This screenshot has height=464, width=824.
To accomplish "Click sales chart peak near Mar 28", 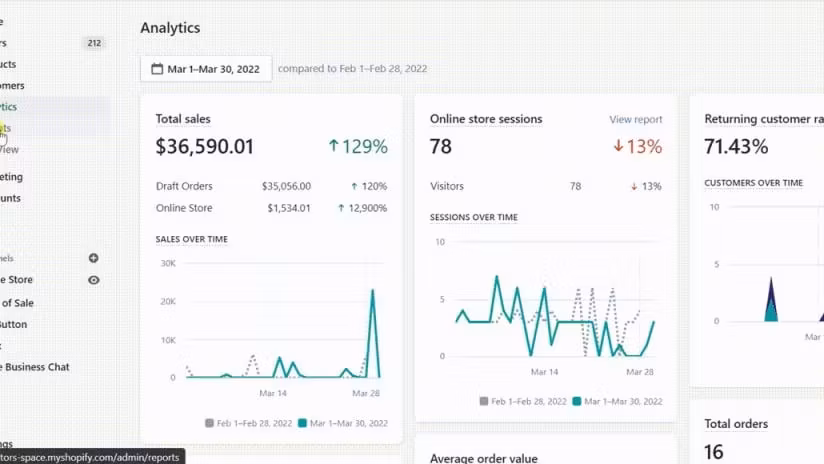I will coord(373,291).
